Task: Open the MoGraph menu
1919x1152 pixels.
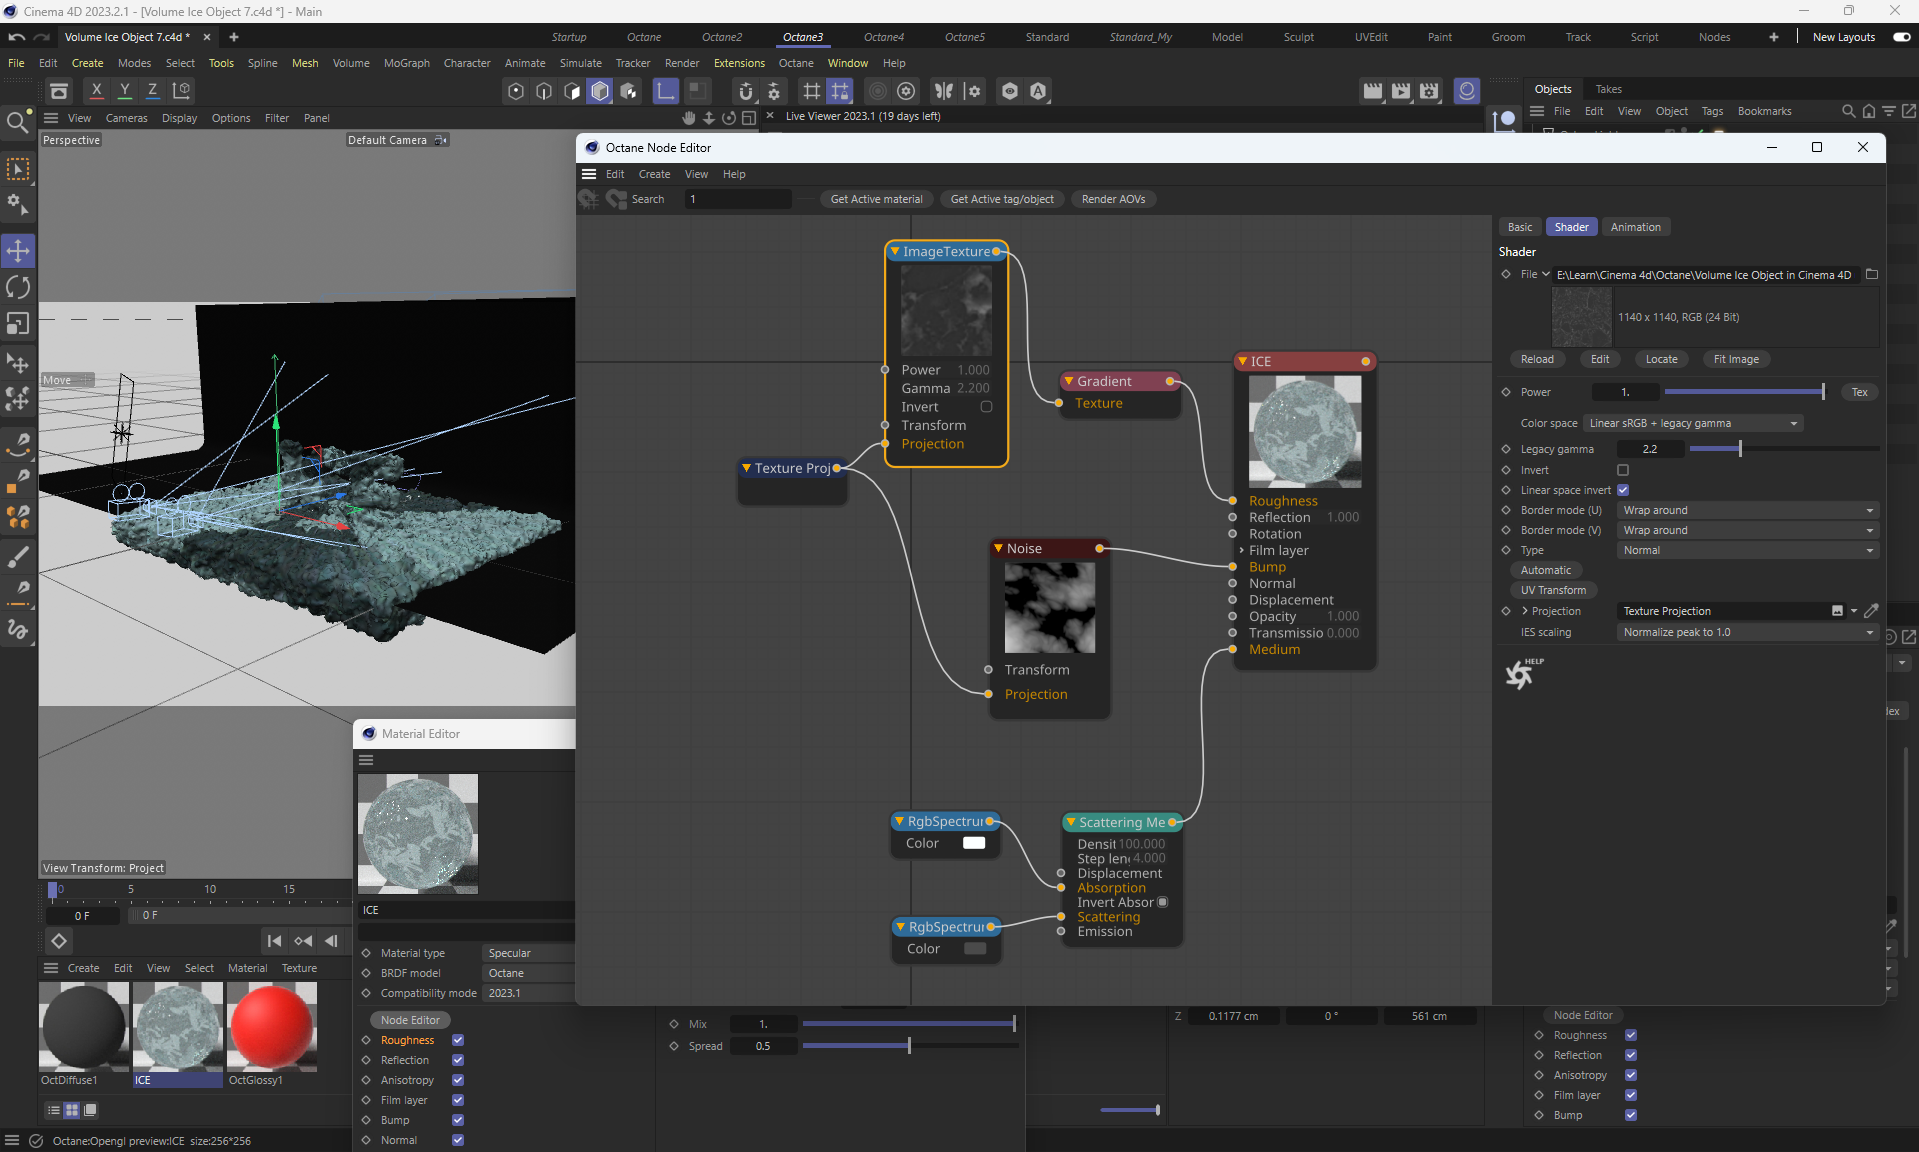Action: click(406, 63)
